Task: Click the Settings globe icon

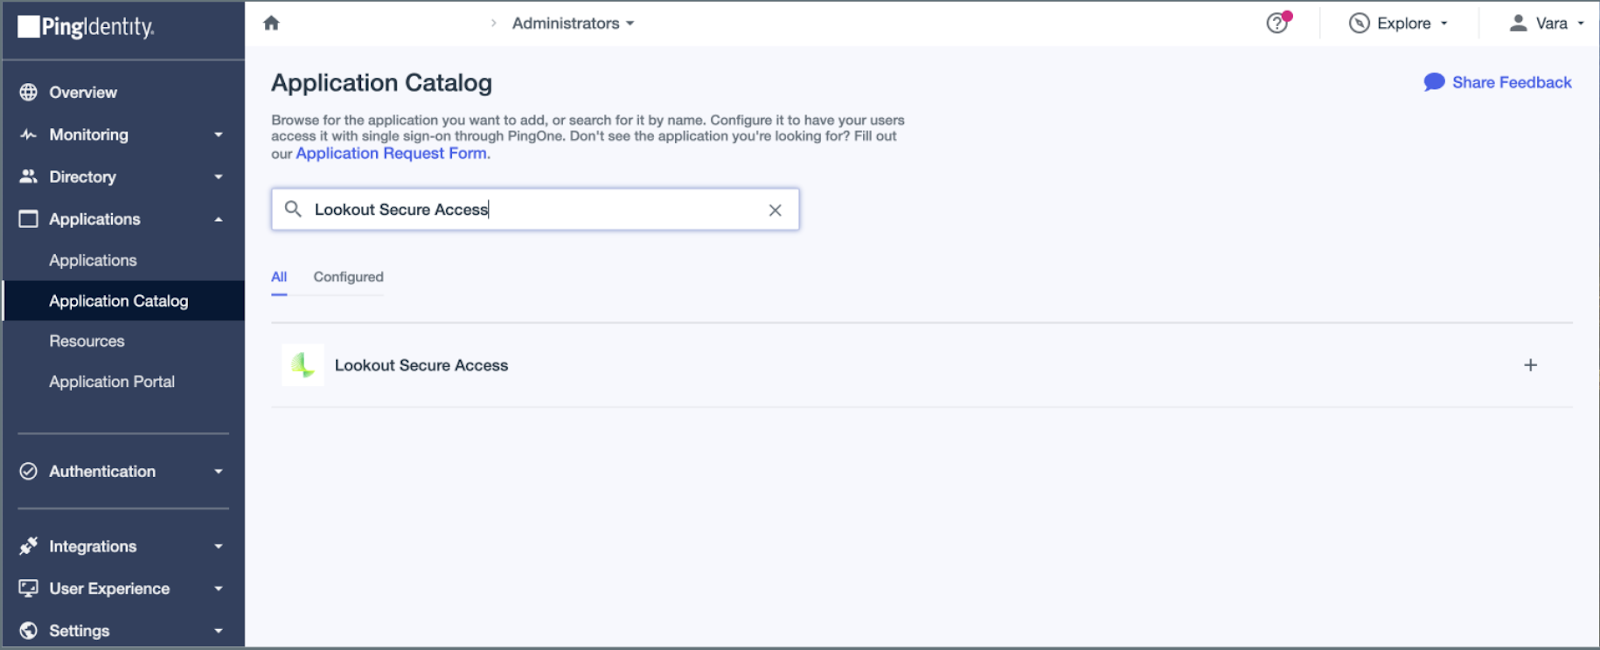Action: (29, 630)
